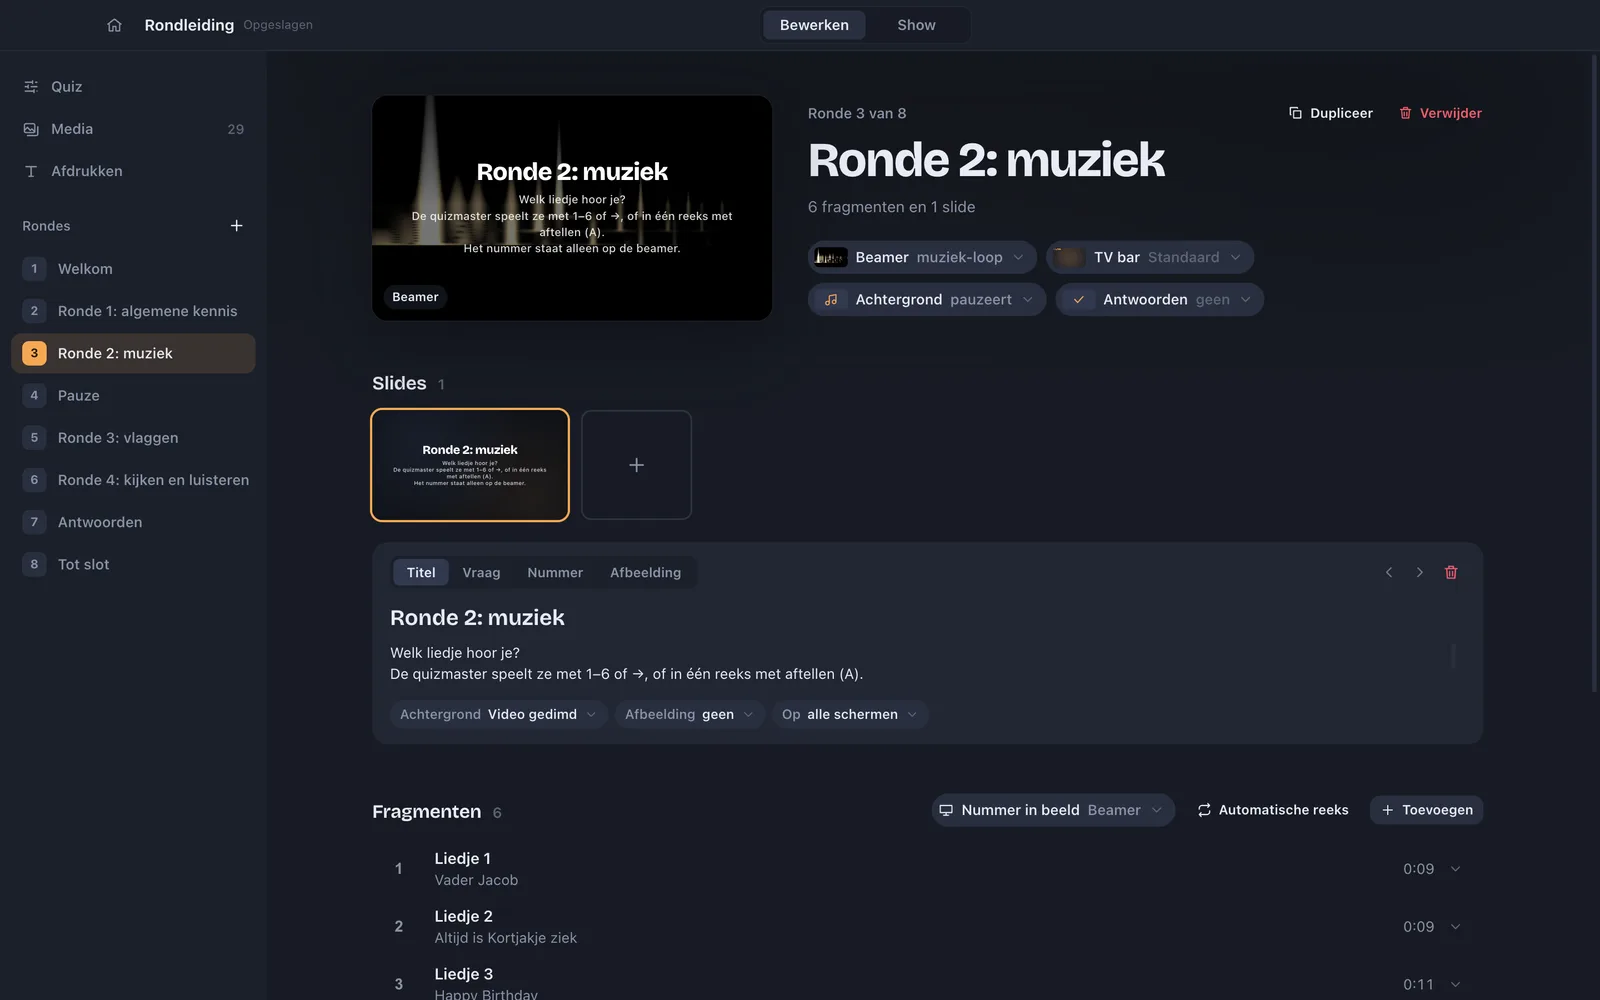Select Tot slot round
1600x1000 pixels.
(x=133, y=564)
